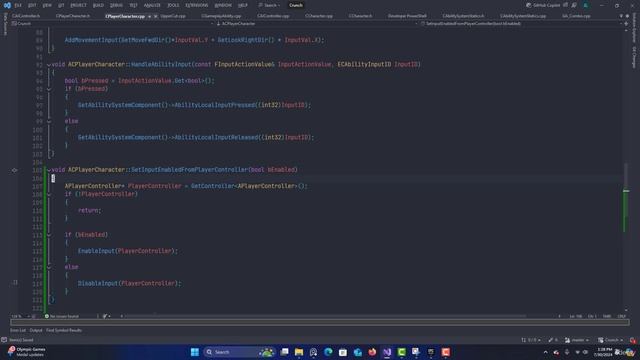Image resolution: width=640 pixels, height=360 pixels.
Task: Open the Git menu
Action: tap(61, 5)
